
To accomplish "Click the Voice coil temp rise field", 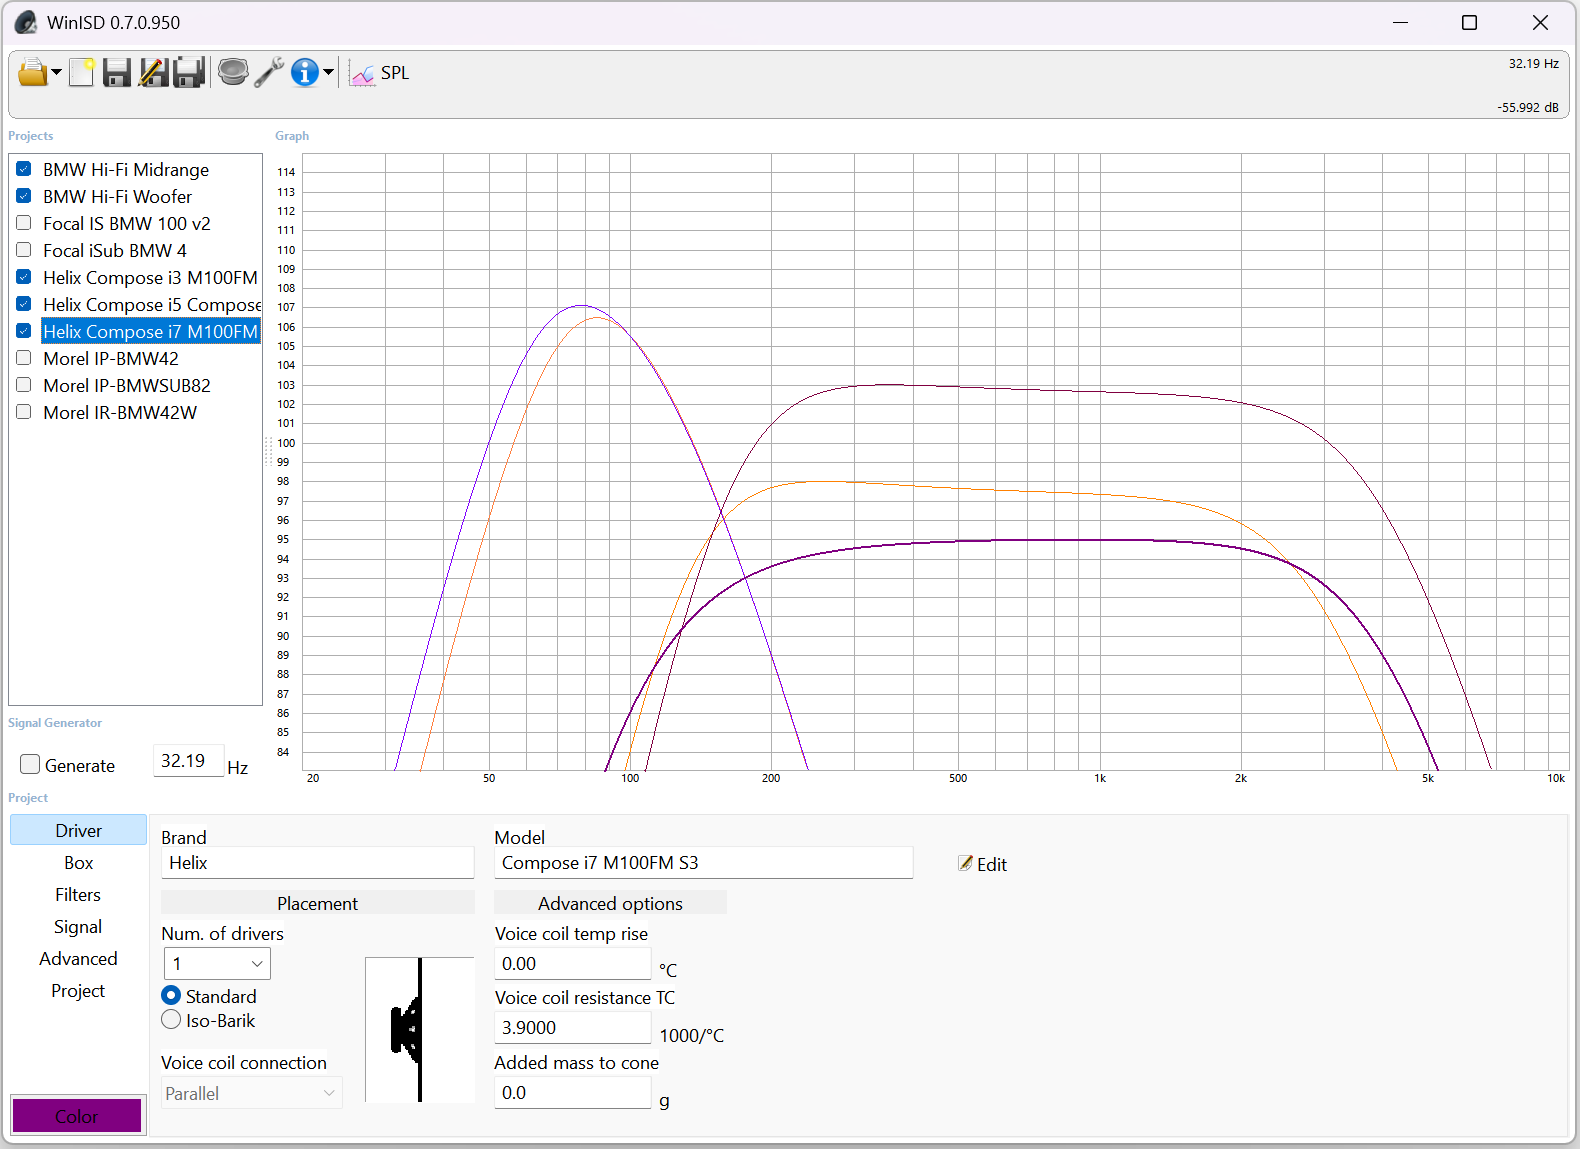I will pyautogui.click(x=572, y=964).
